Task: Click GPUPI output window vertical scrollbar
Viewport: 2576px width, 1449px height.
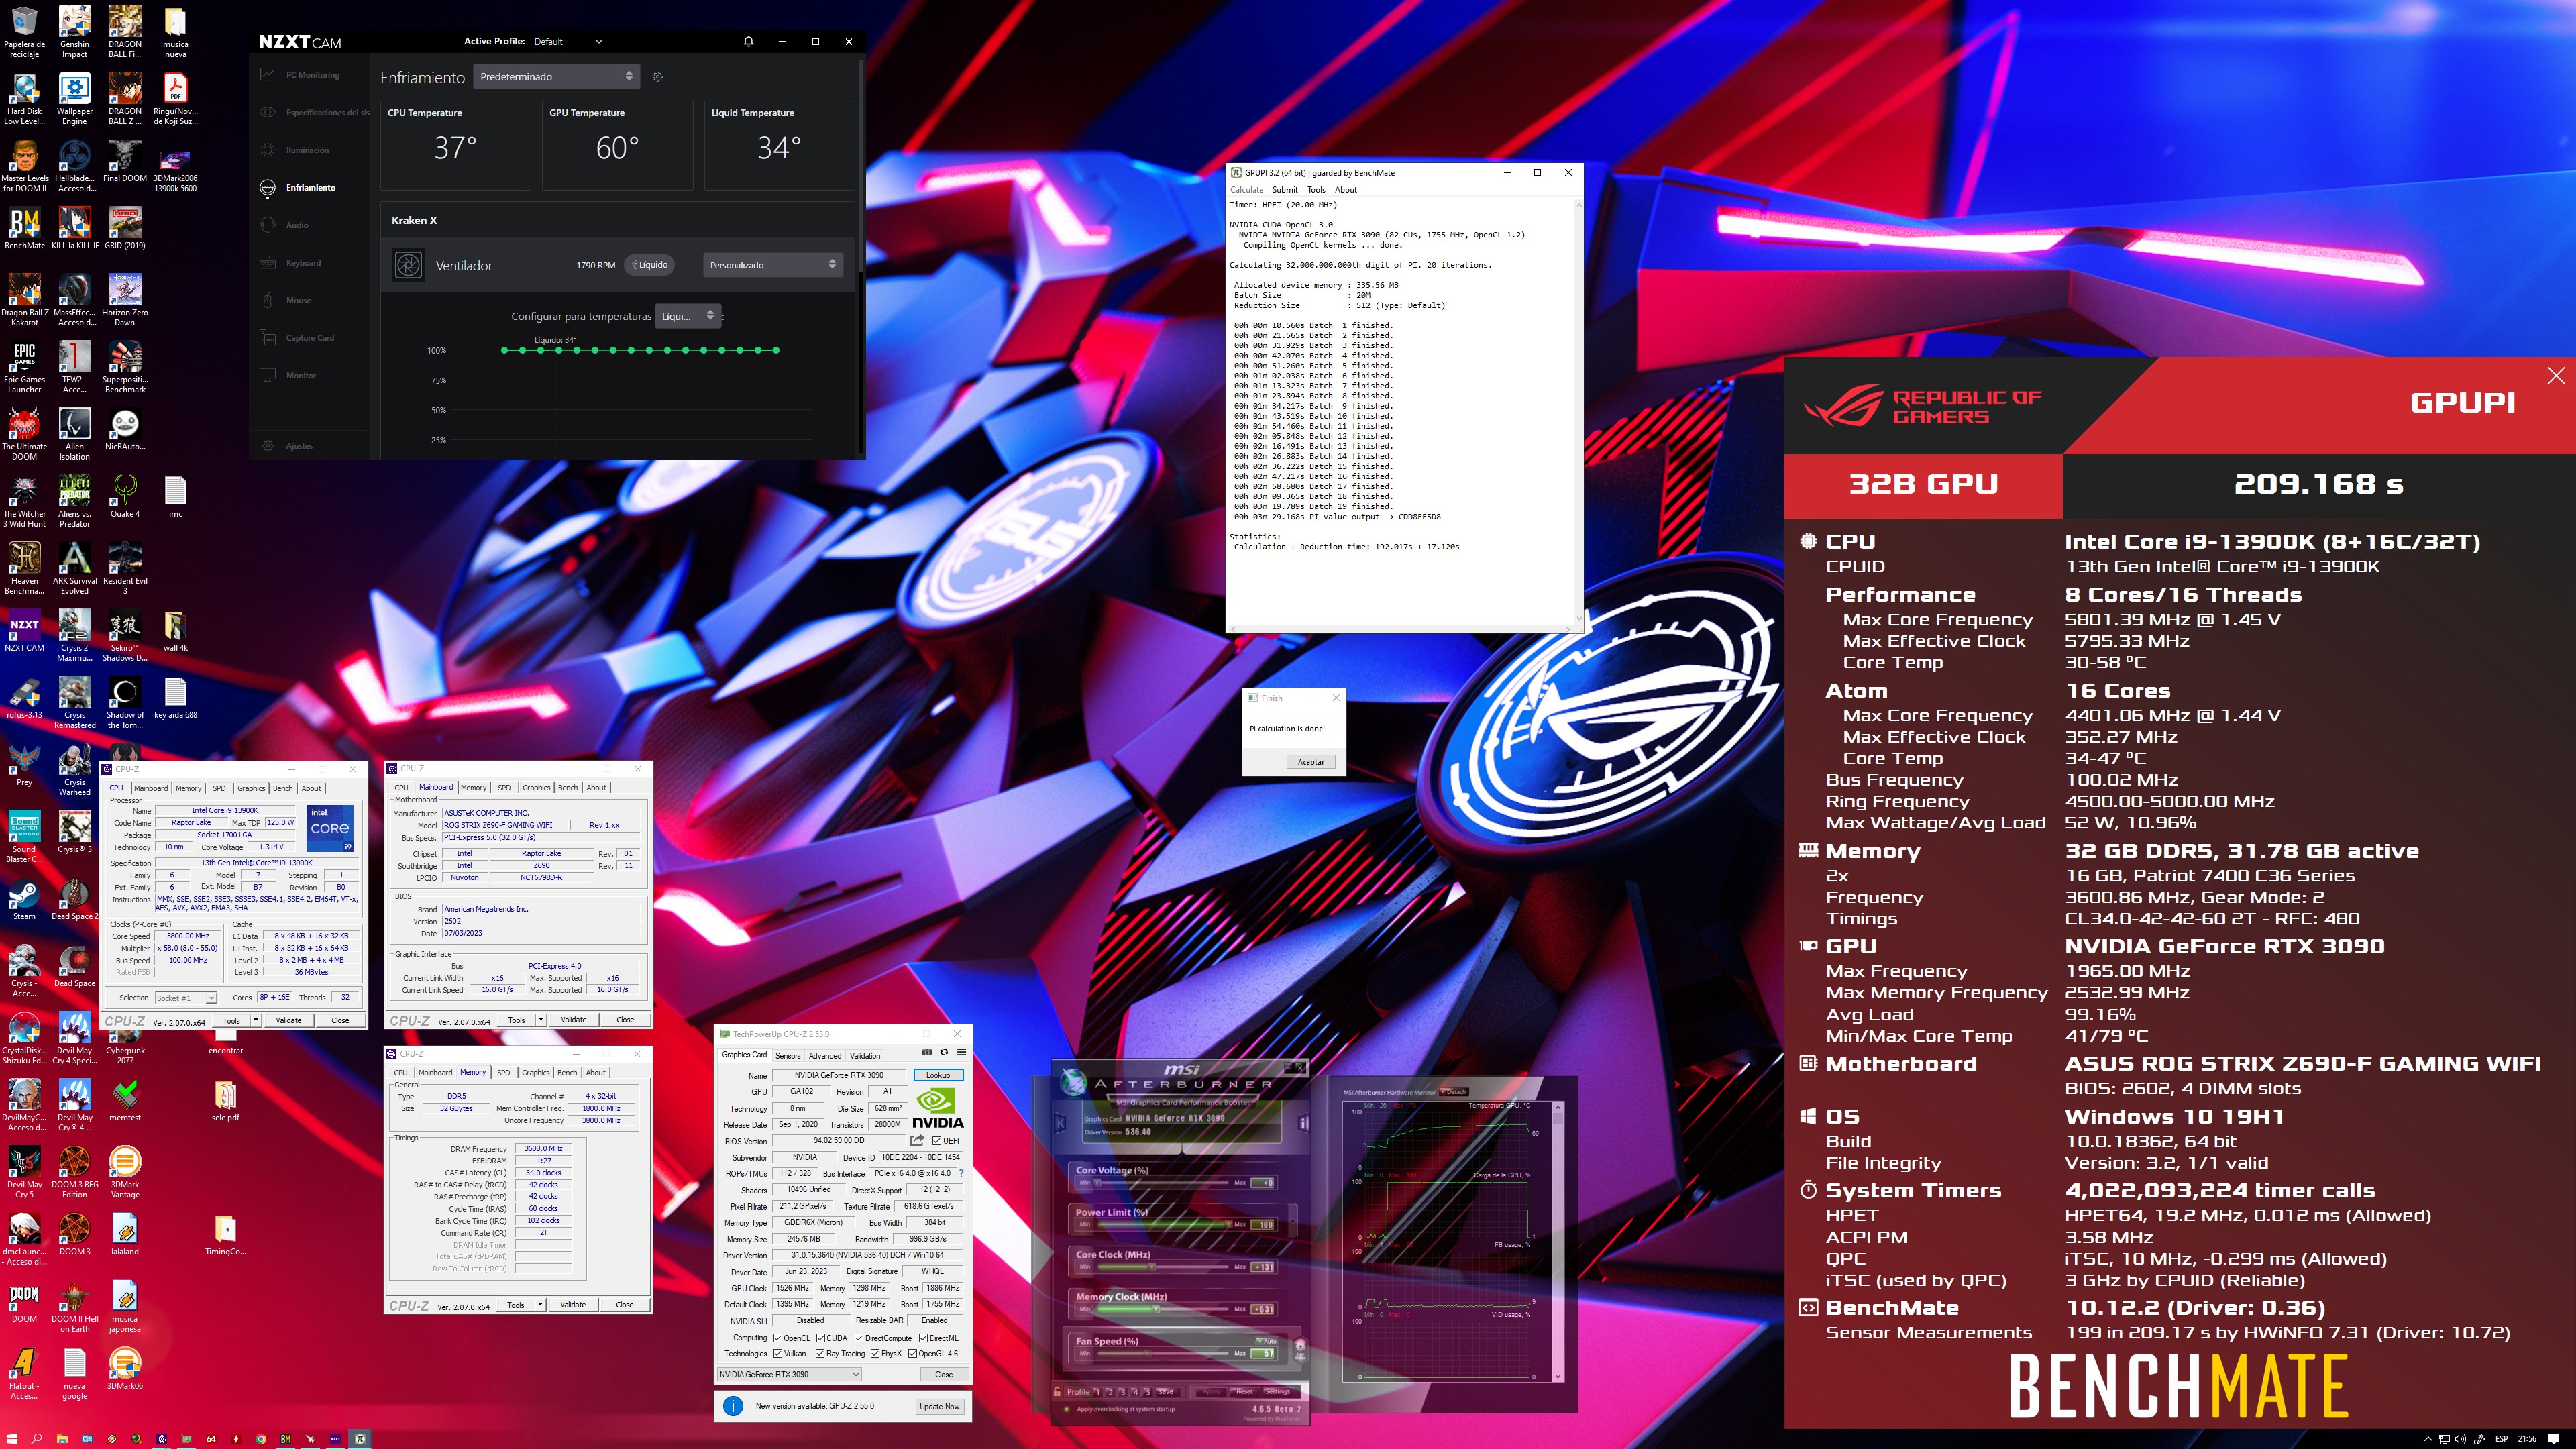Action: (x=1579, y=412)
